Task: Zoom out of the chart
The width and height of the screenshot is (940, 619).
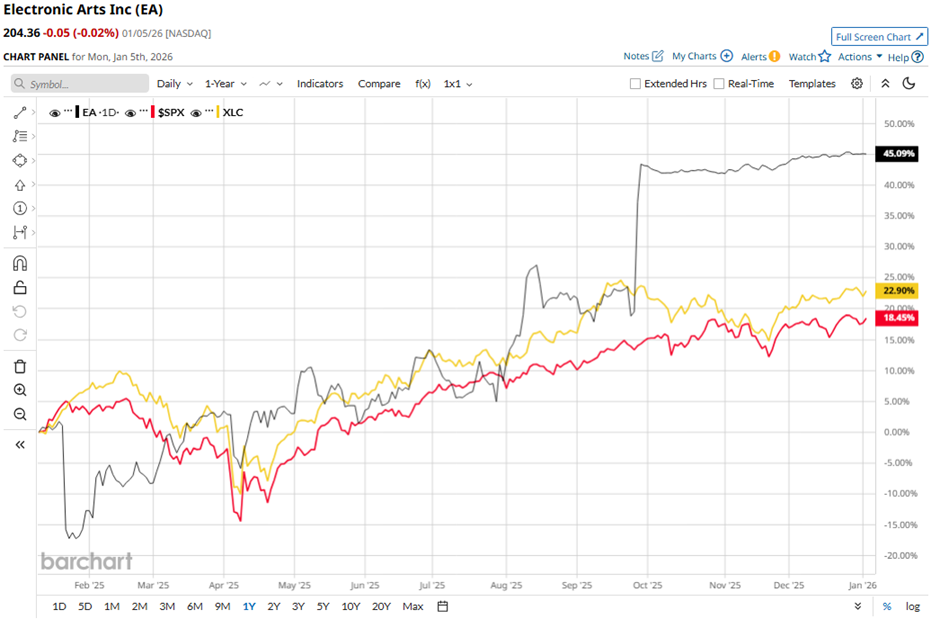Action: click(x=20, y=414)
